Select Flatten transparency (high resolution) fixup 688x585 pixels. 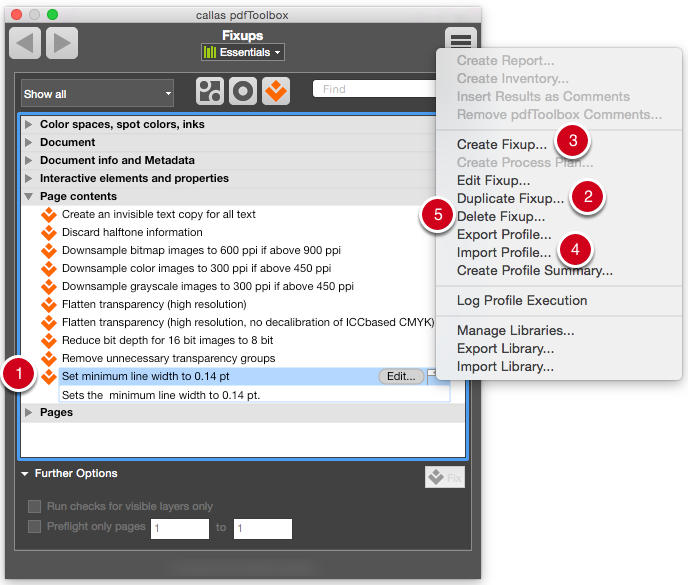154,304
